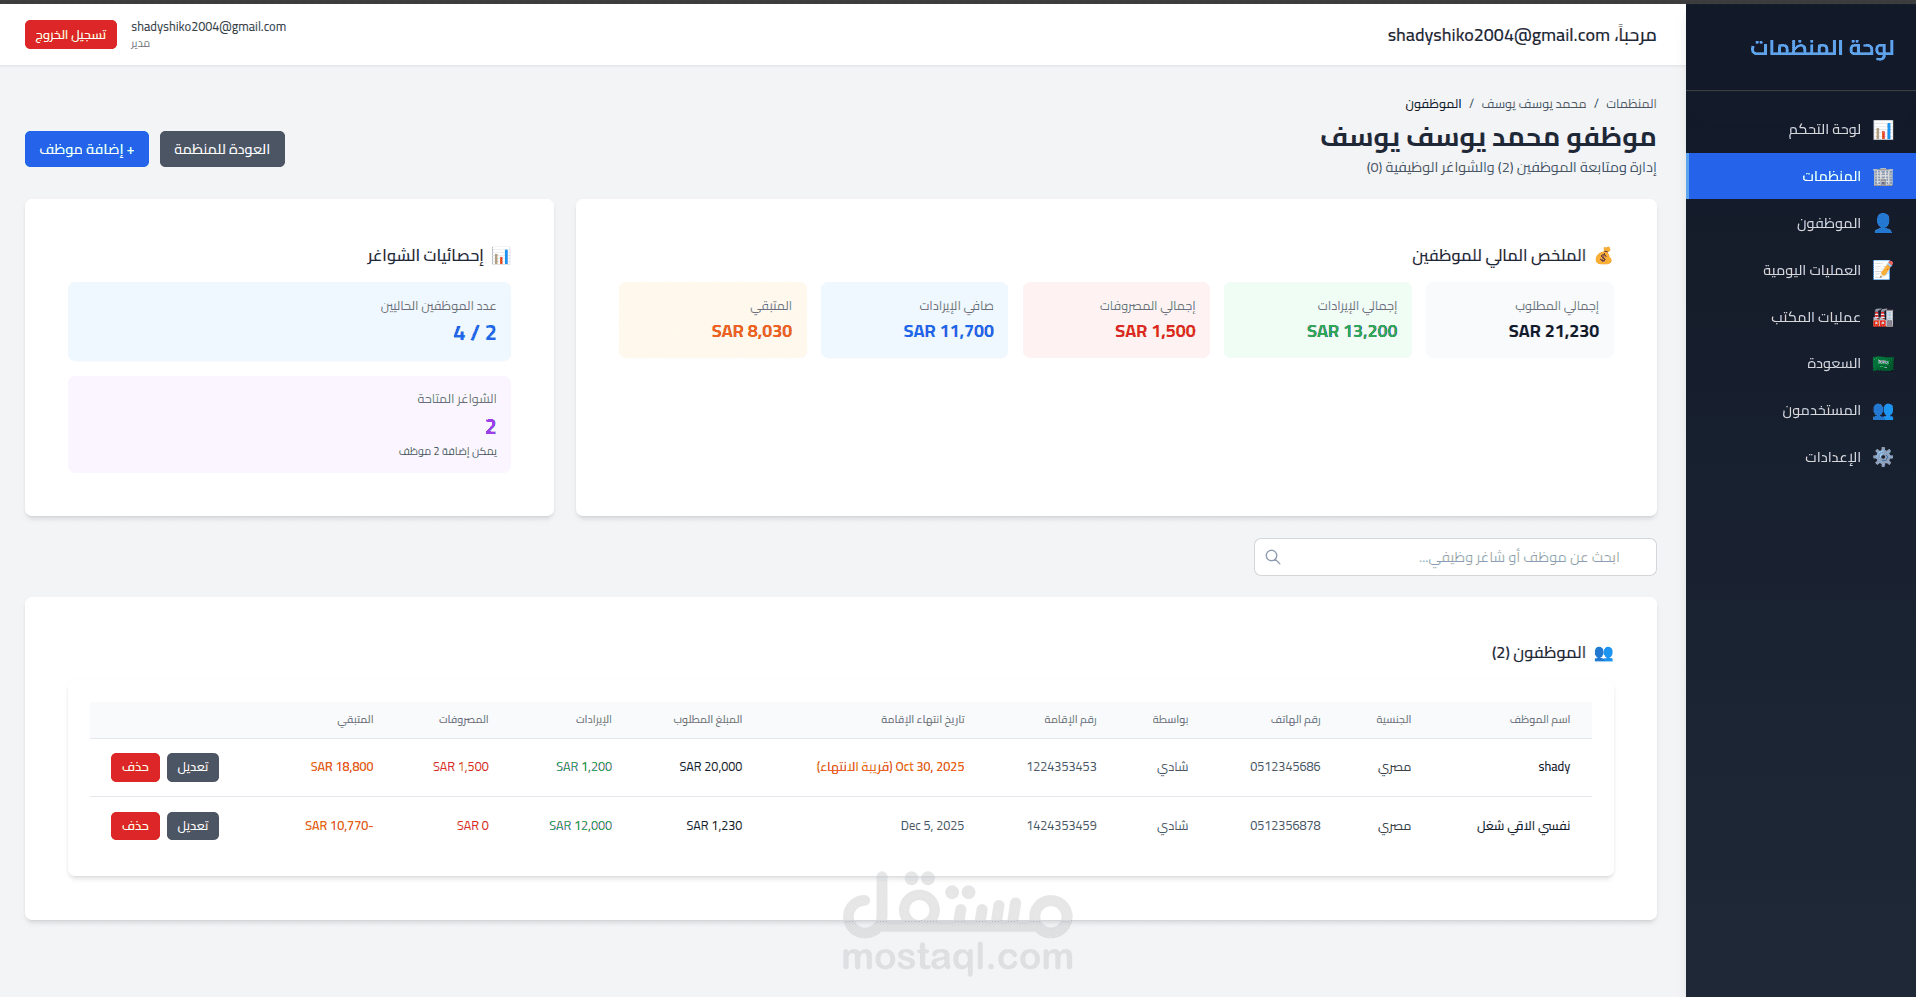
Task: Click the المنظمات breadcrumb link
Action: pos(1631,104)
